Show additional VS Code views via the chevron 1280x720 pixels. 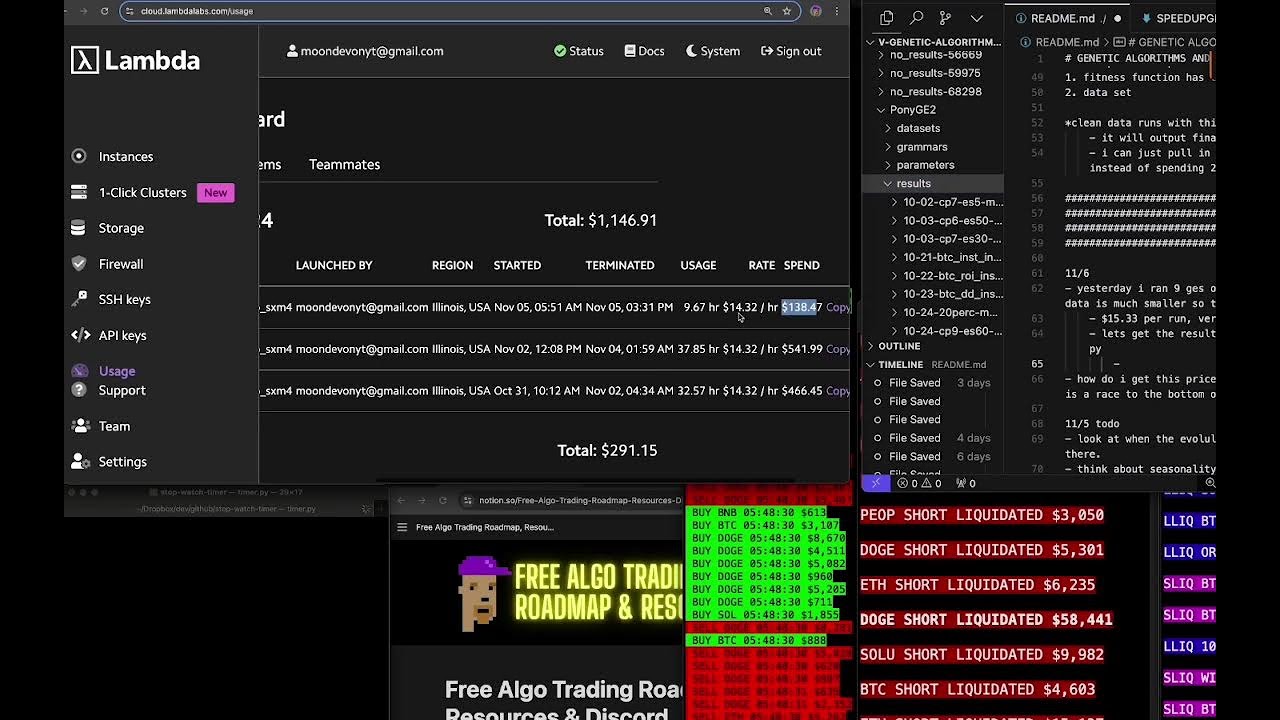coord(977,18)
